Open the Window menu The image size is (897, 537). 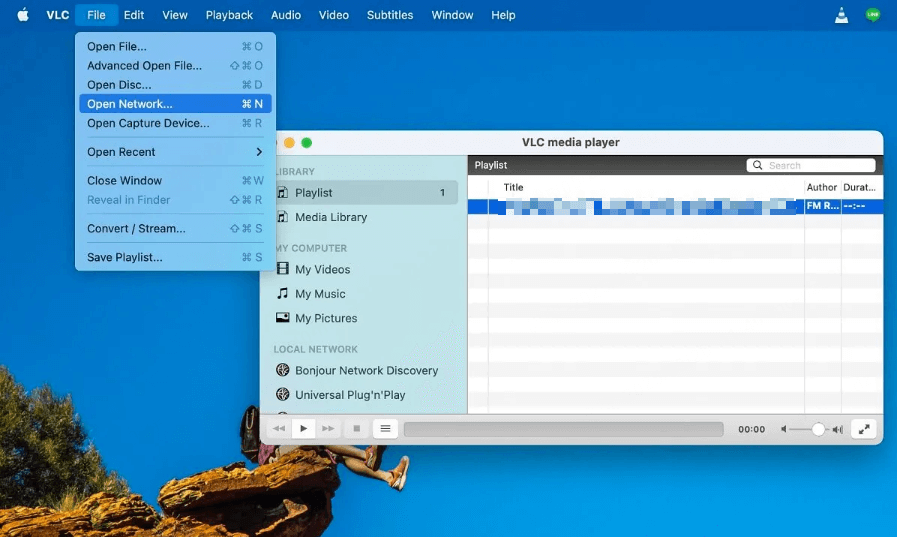click(452, 15)
